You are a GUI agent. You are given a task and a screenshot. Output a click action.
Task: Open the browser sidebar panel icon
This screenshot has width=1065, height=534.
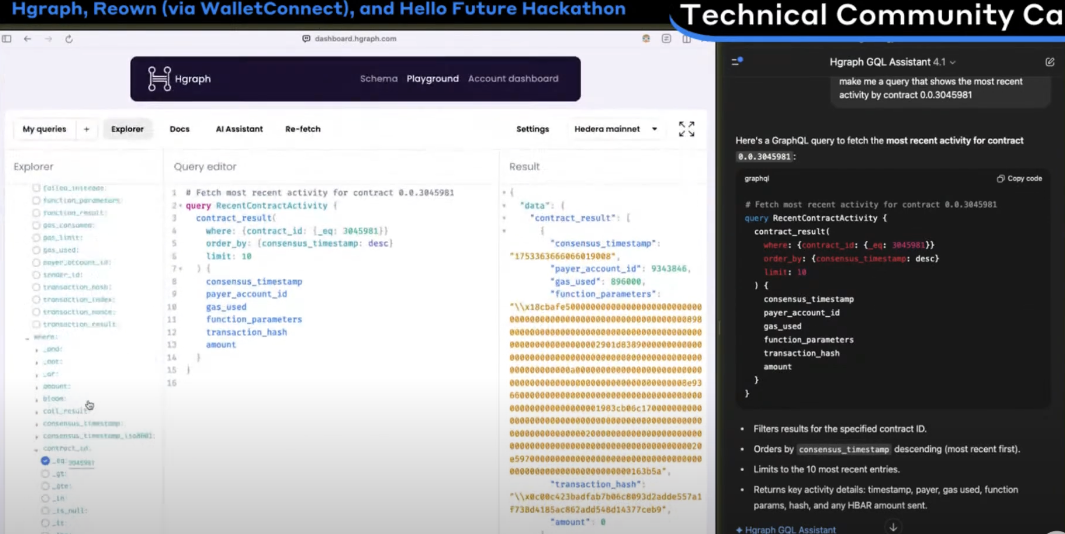coord(7,39)
